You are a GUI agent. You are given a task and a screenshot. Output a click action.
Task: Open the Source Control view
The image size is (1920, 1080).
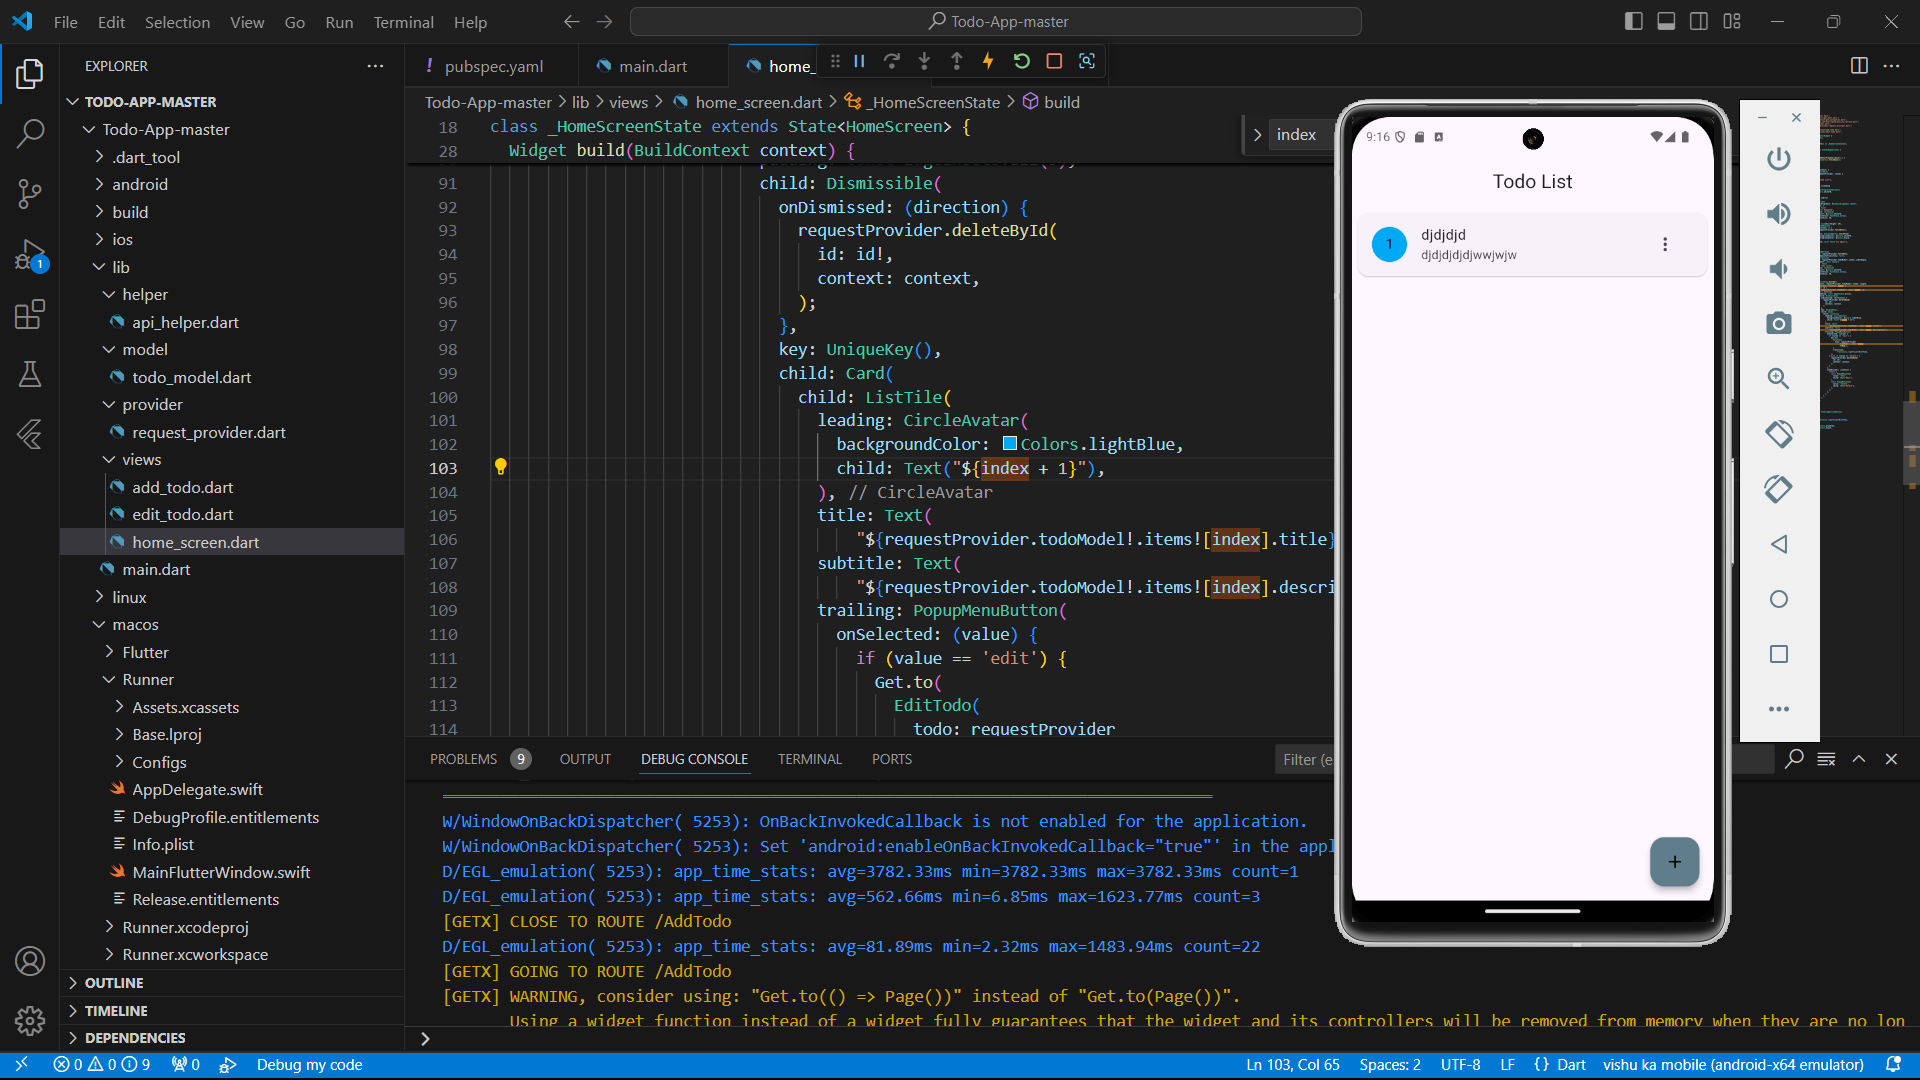pos(30,194)
